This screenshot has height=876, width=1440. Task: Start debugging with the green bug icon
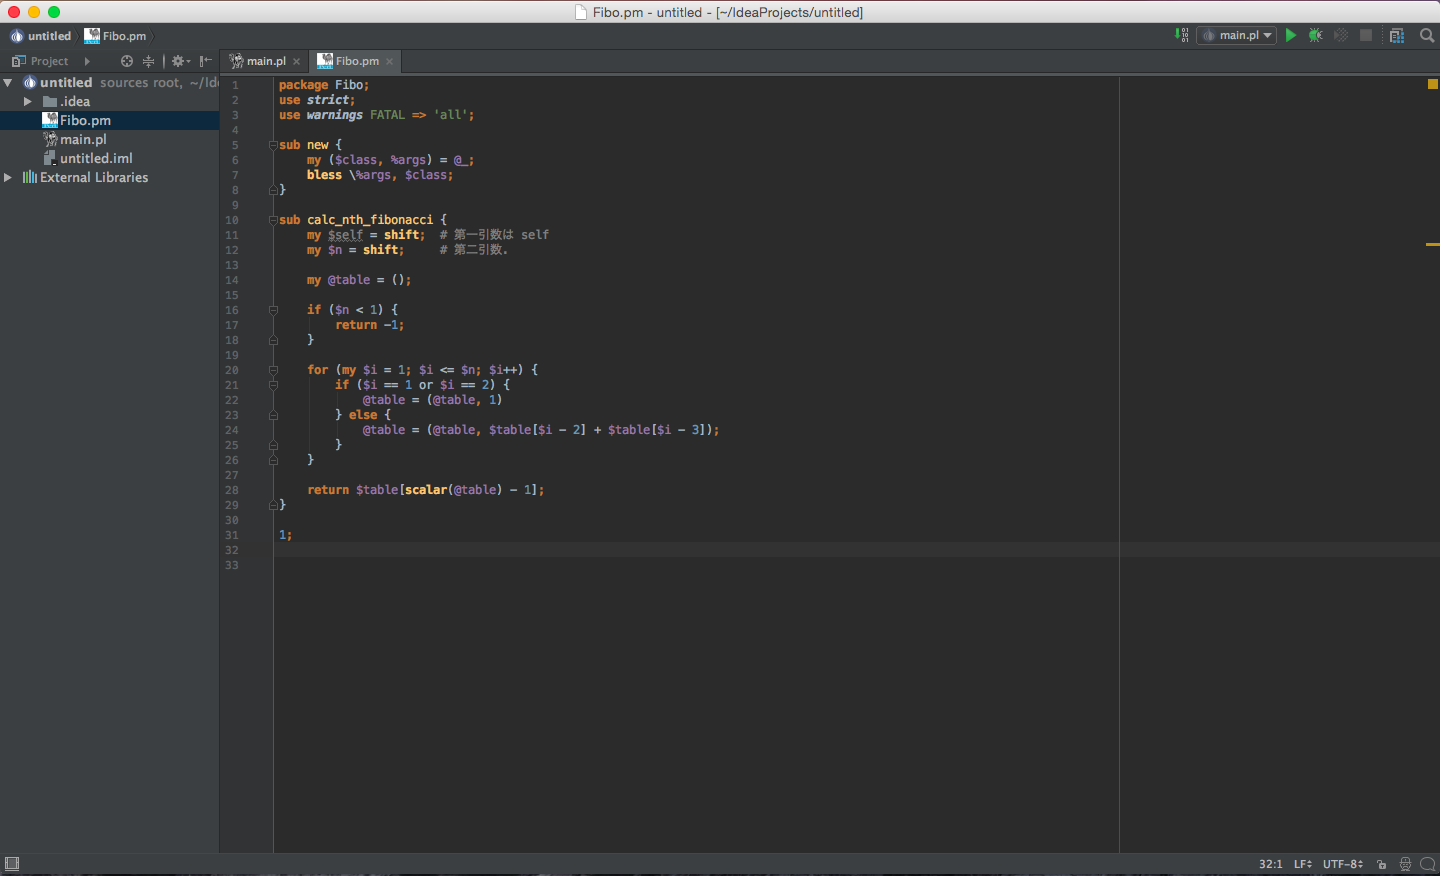tap(1316, 35)
